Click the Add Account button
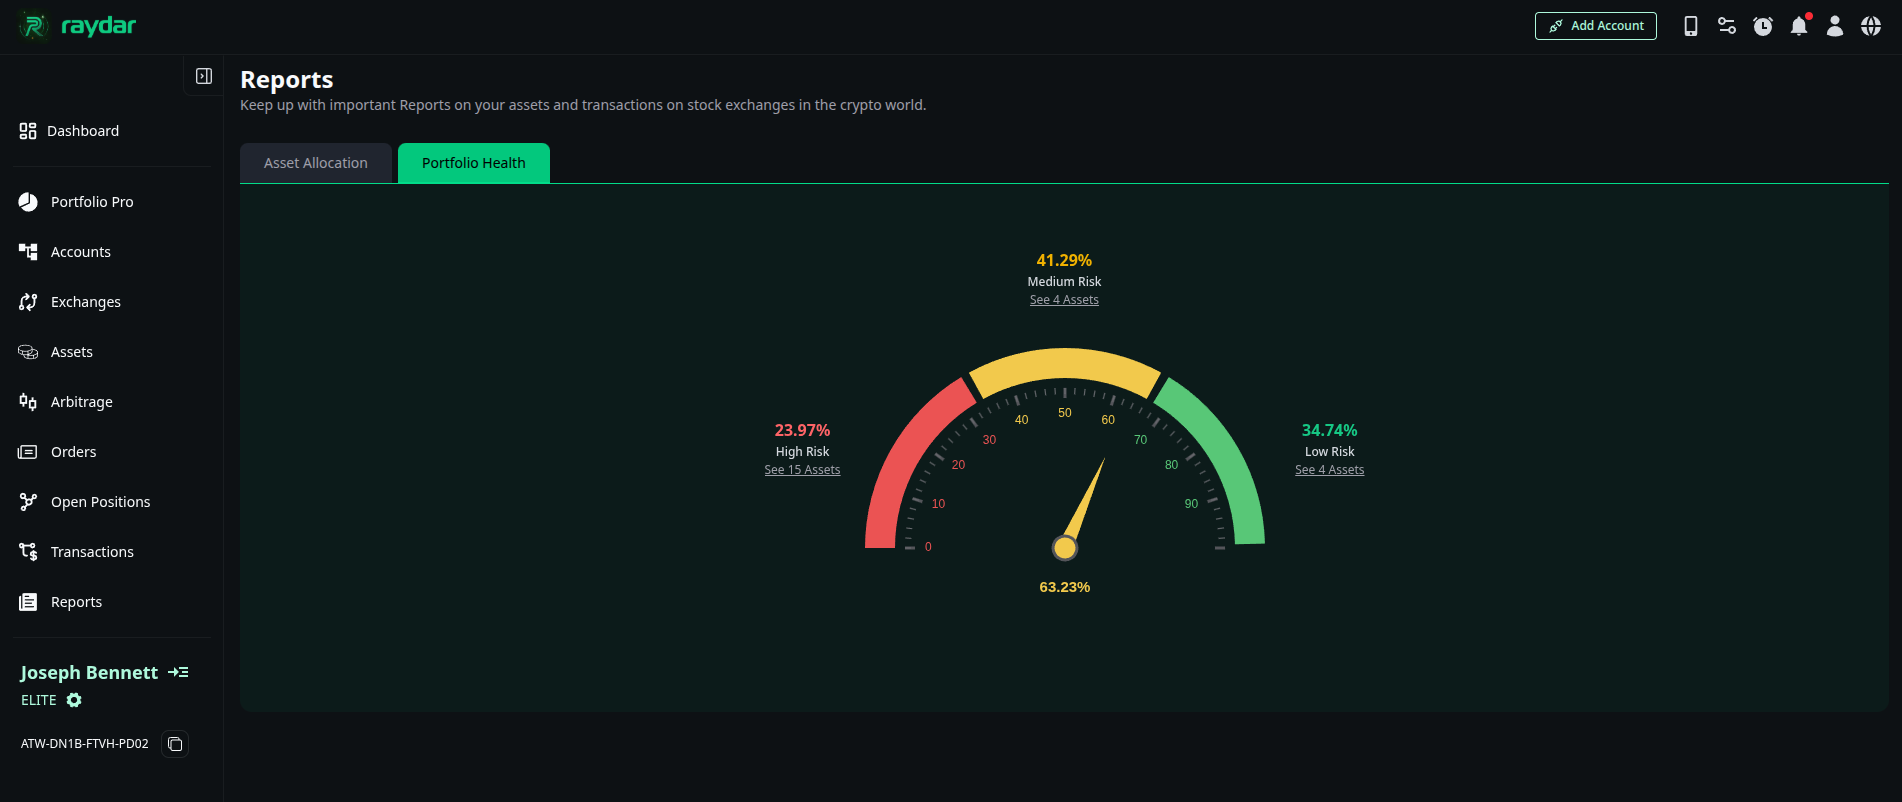Screen dimensions: 1902x802 [1596, 26]
